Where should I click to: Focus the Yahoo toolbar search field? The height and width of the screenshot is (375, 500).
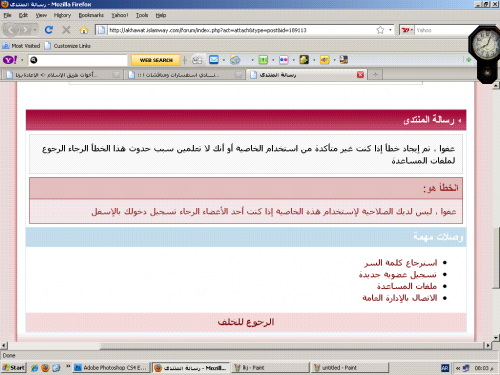point(78,60)
